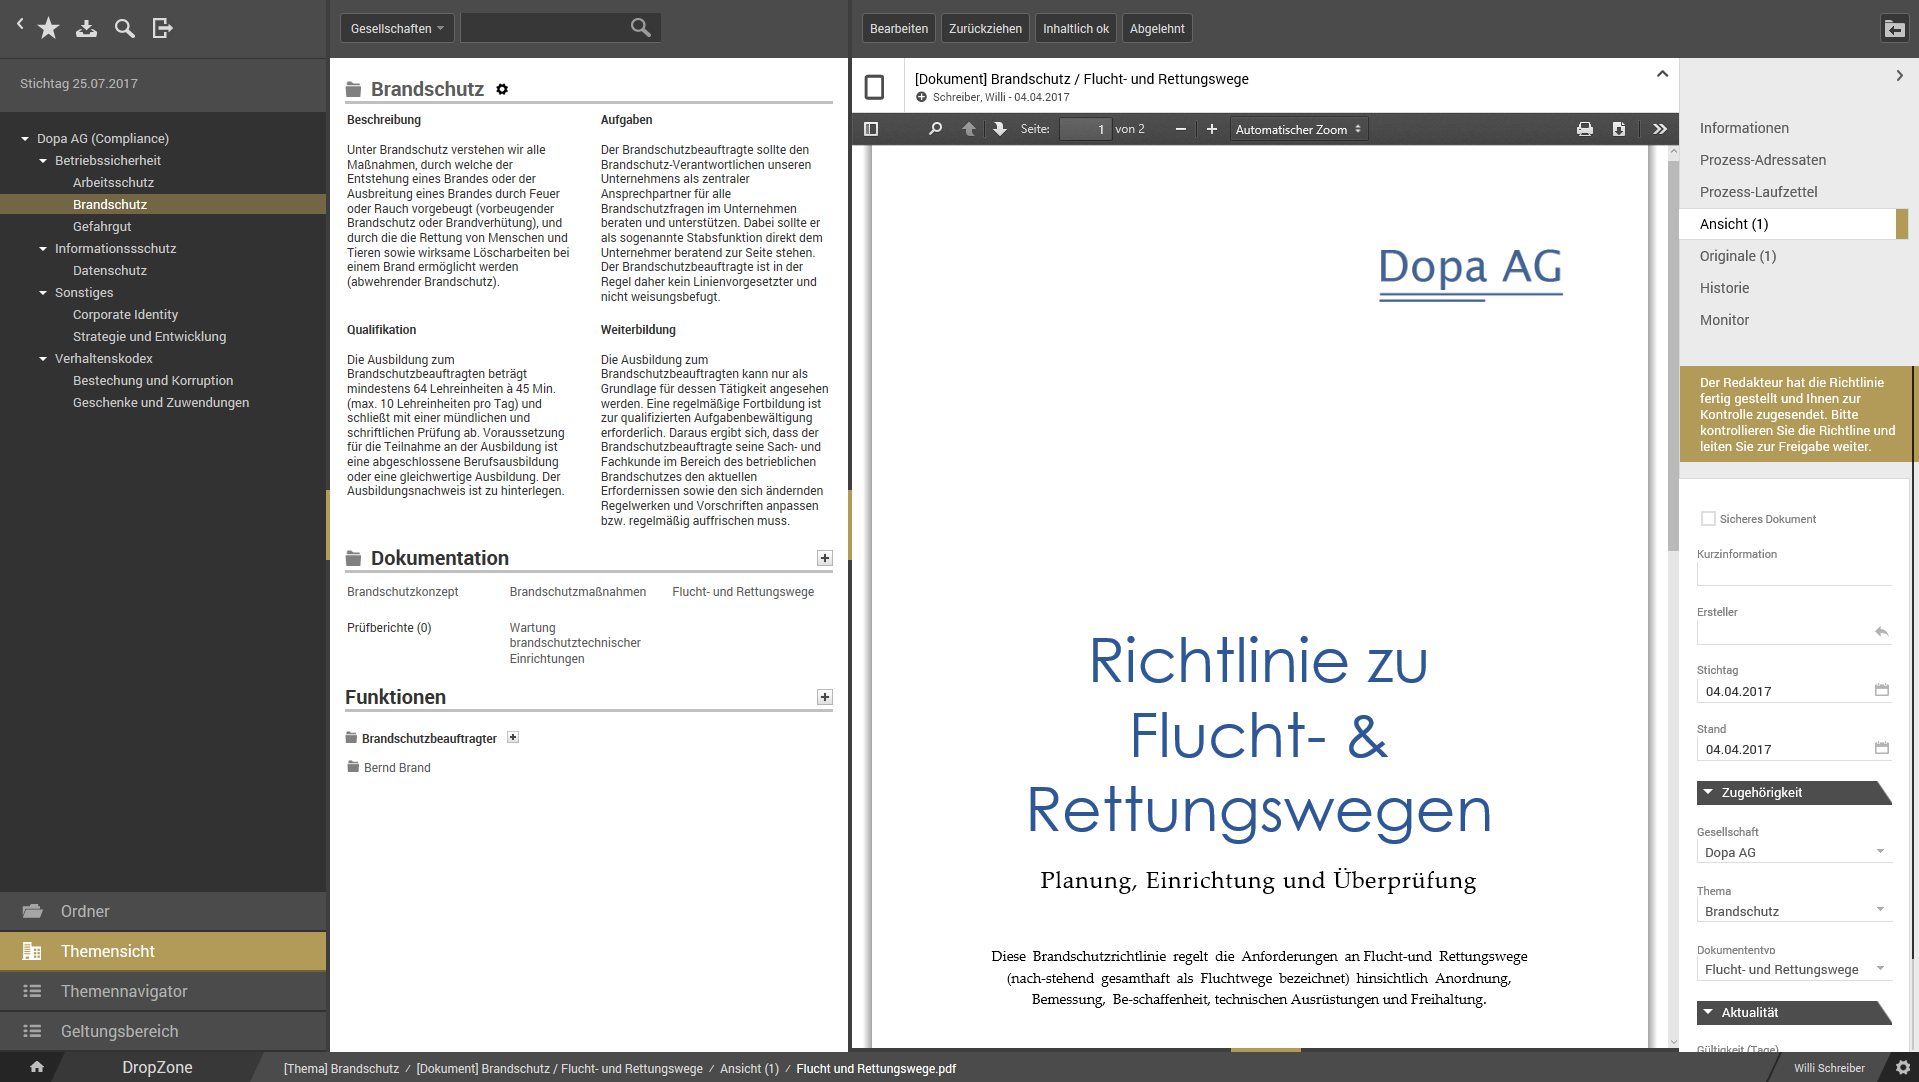
Task: Click the Inhaltlich ok button
Action: [1075, 28]
